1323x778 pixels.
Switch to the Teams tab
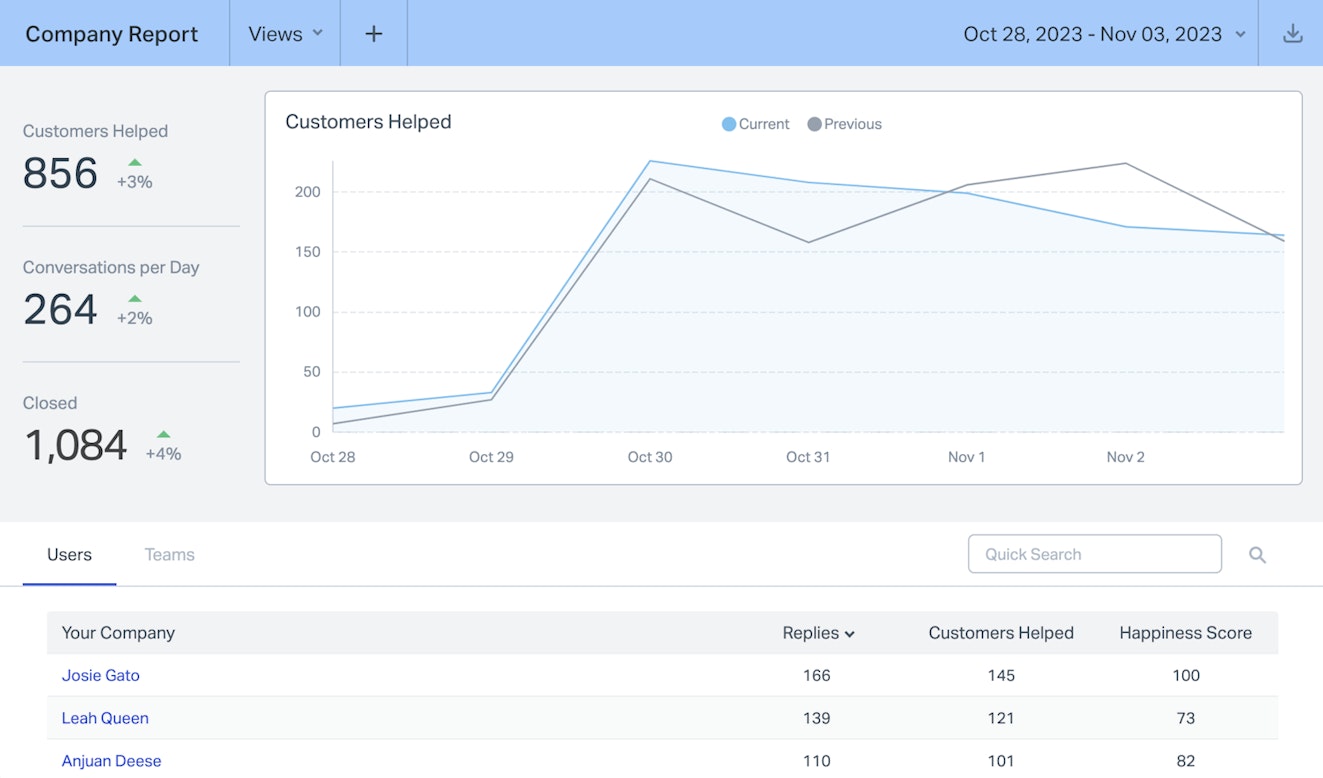click(x=169, y=555)
